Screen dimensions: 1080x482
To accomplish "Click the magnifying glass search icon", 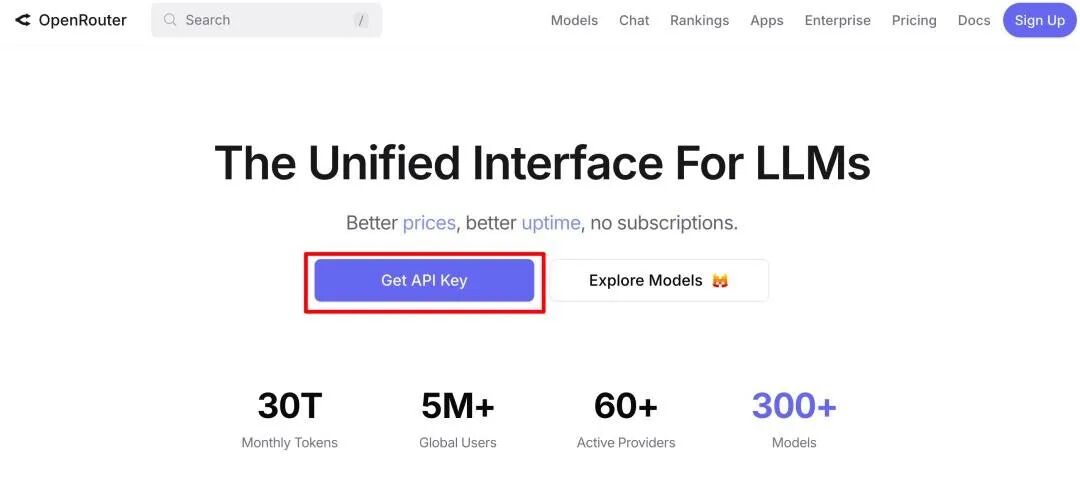I will pyautogui.click(x=170, y=20).
